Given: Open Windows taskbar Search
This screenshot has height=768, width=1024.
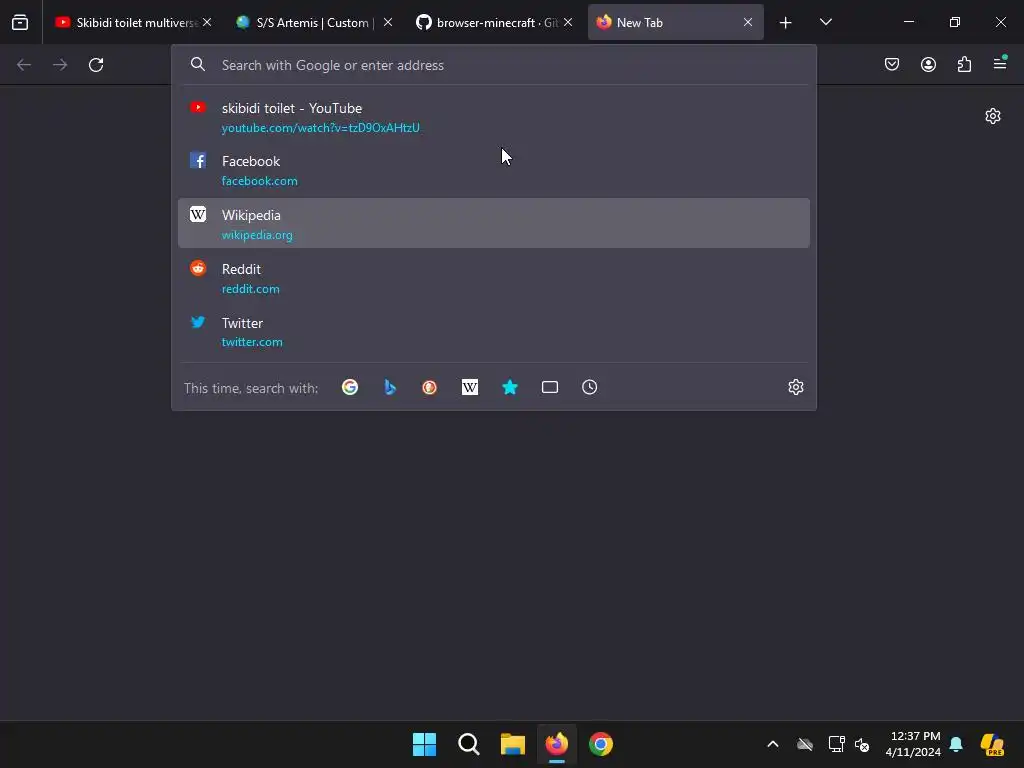Looking at the screenshot, I should (469, 744).
